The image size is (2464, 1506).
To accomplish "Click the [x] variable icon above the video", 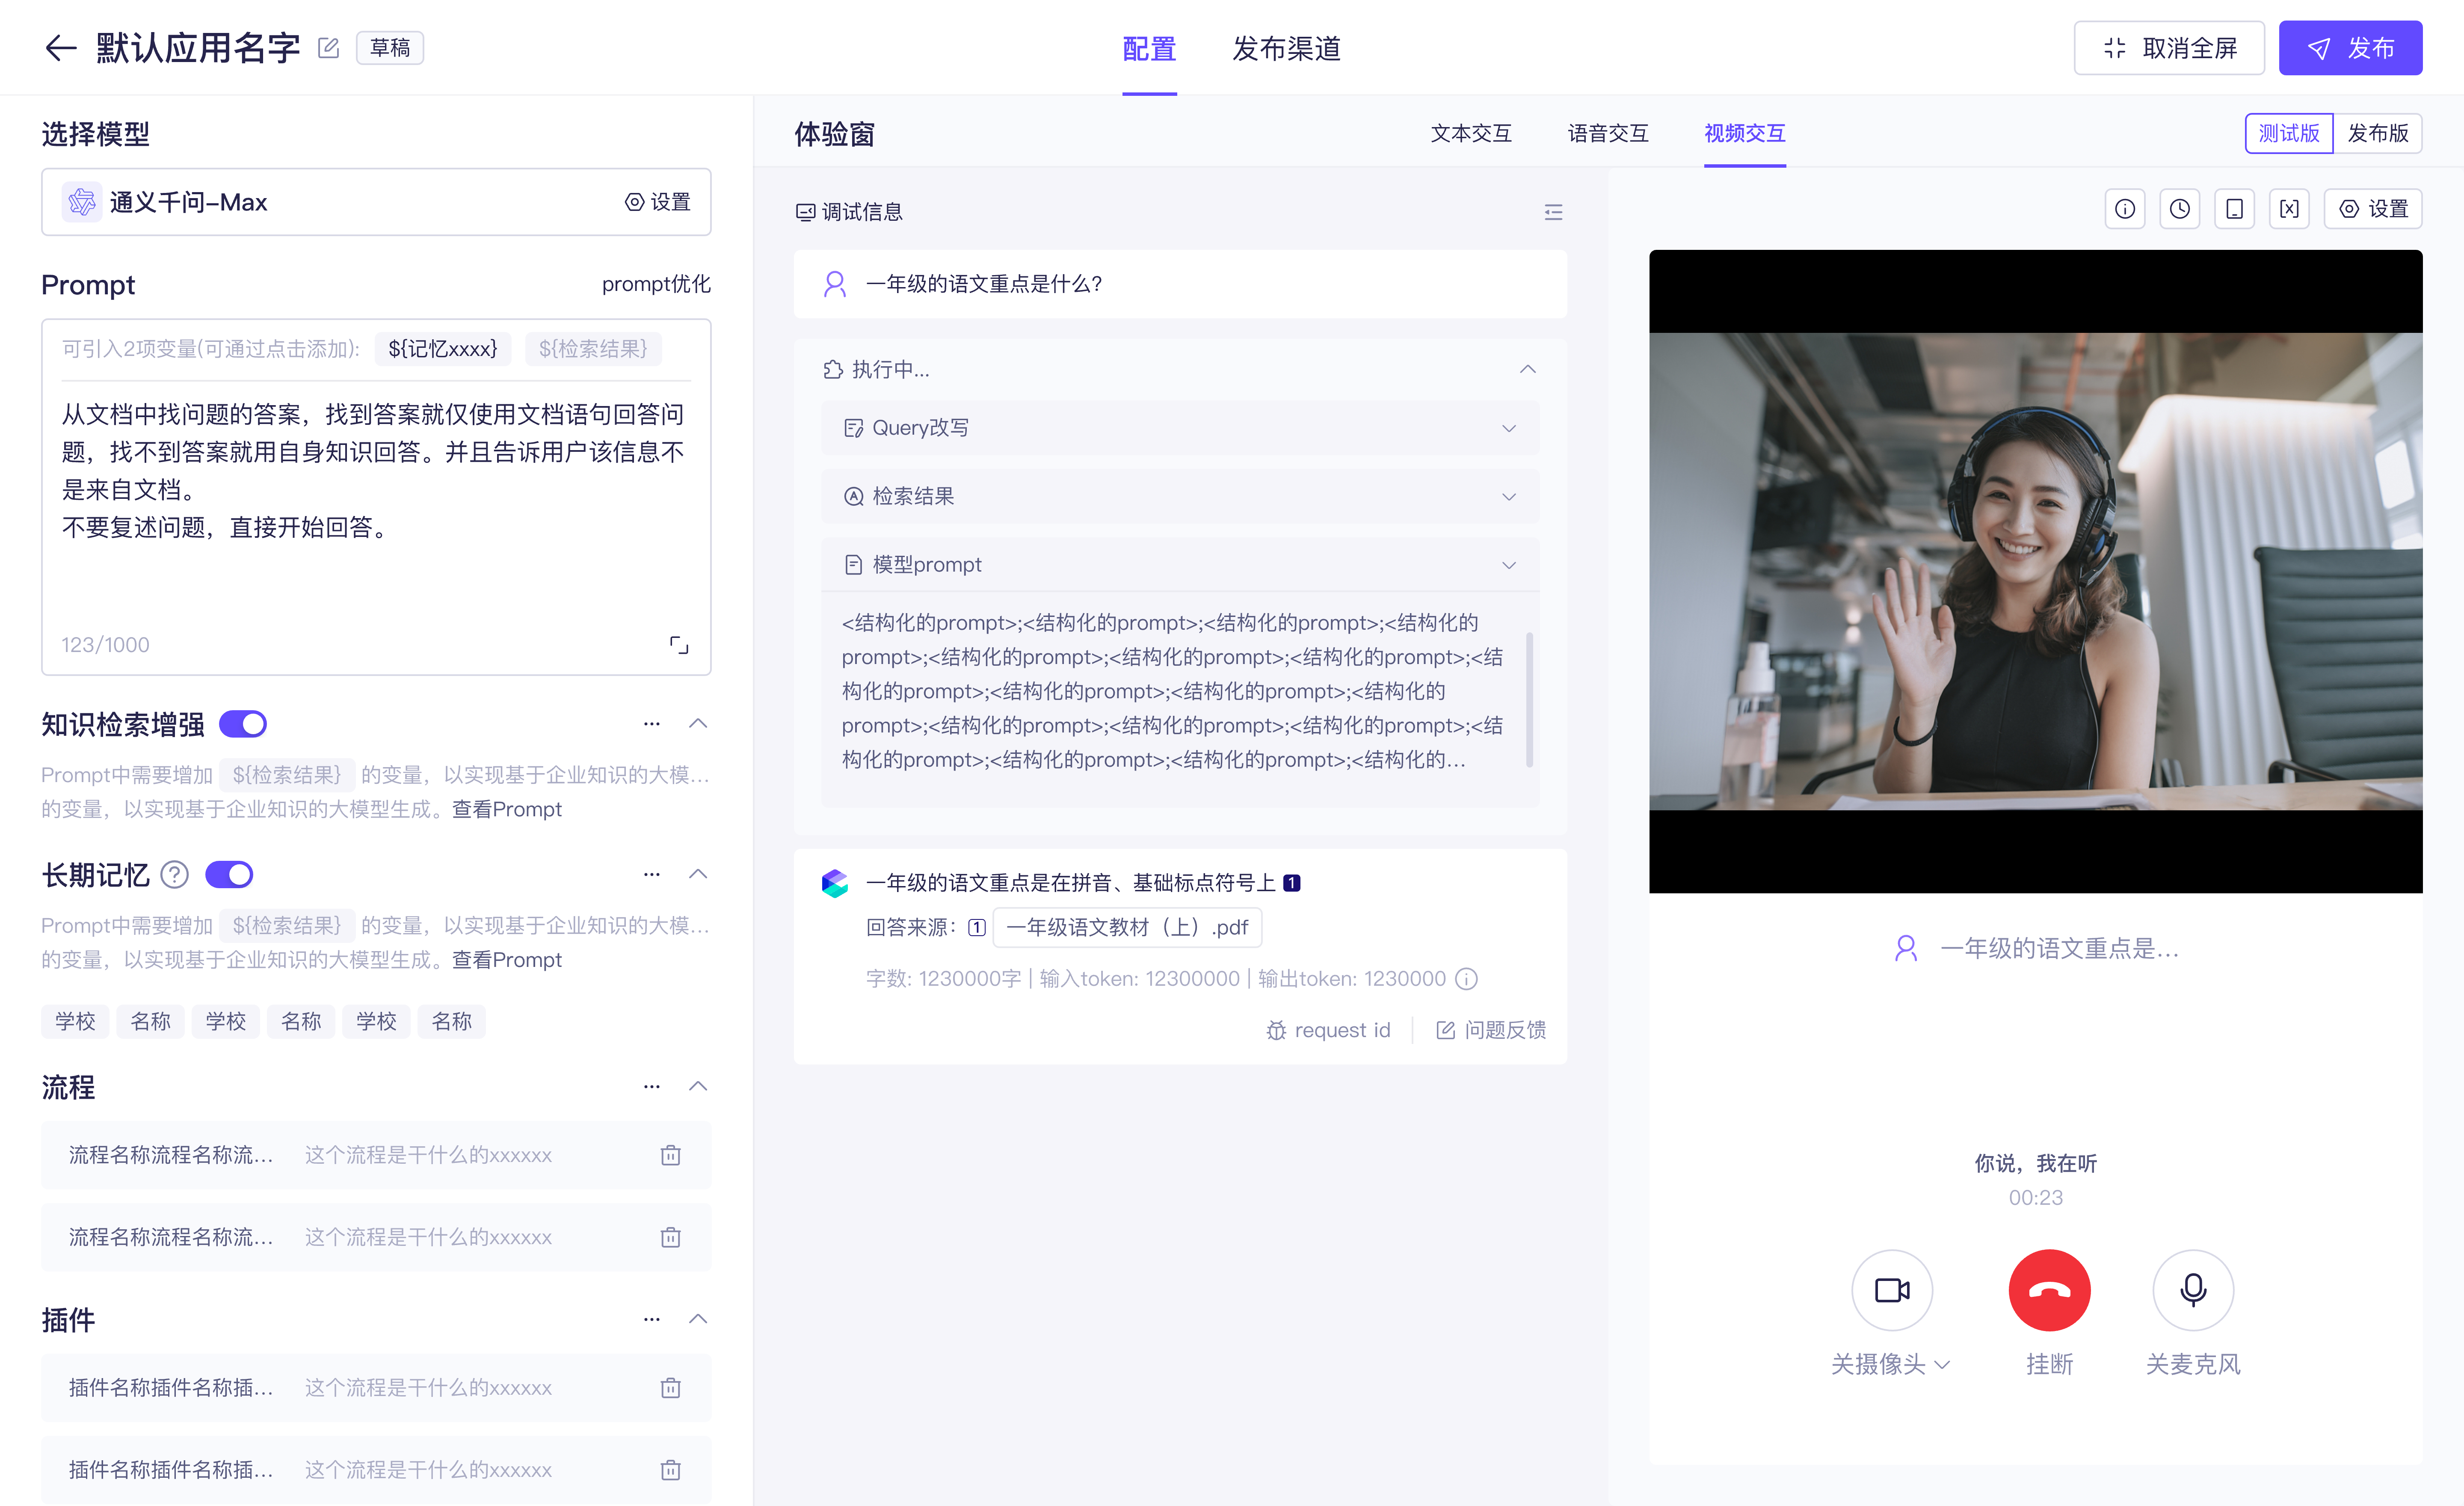I will point(2290,208).
